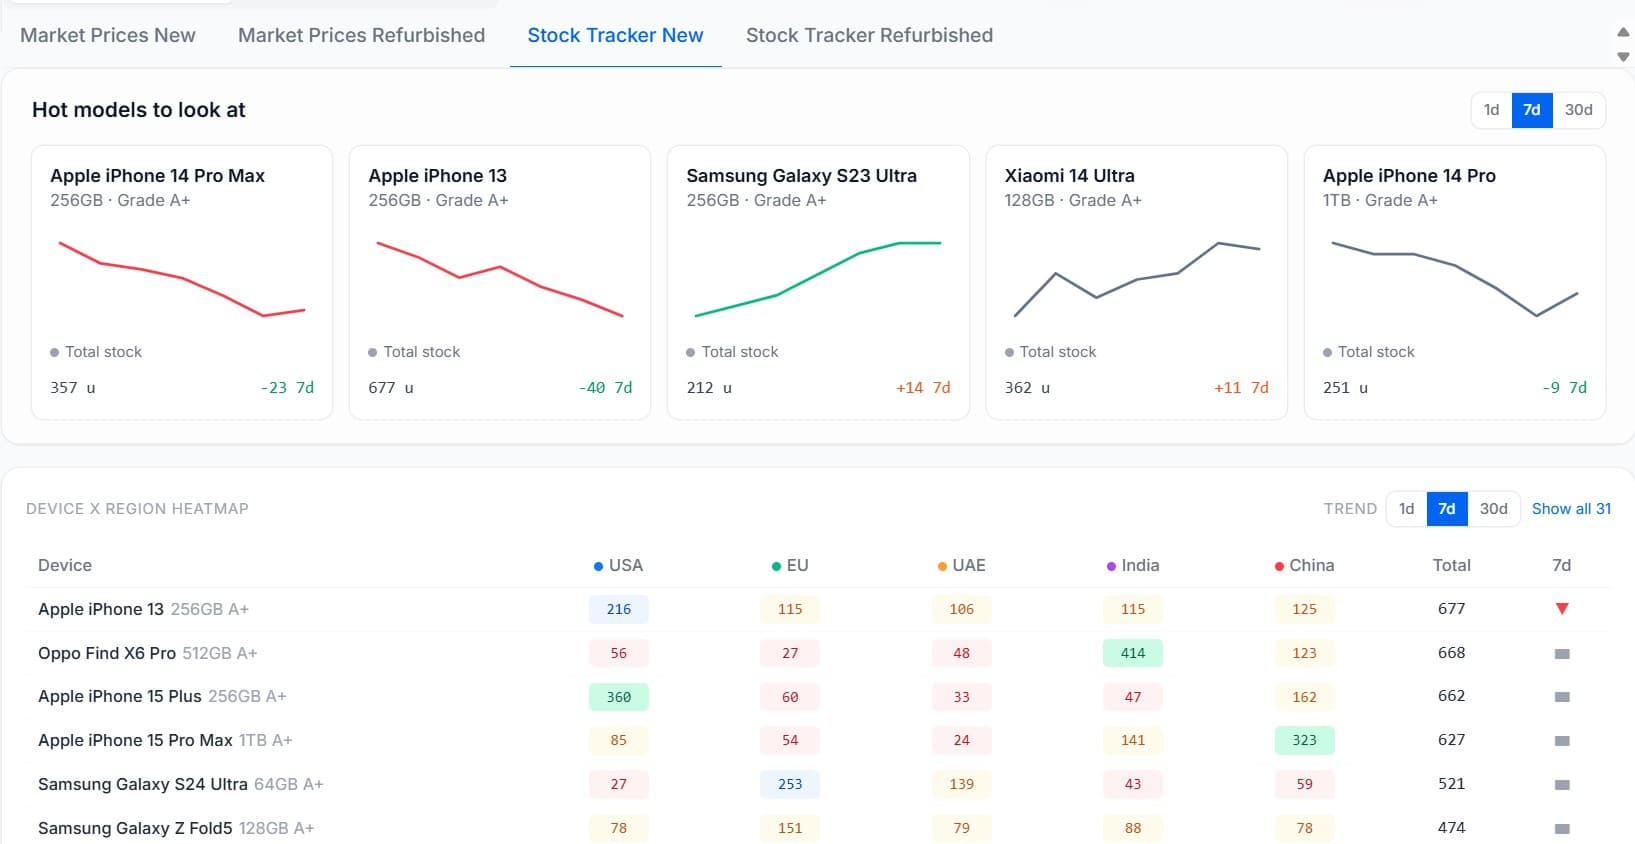The width and height of the screenshot is (1635, 844).
Task: Click the Total column header
Action: coord(1451,565)
